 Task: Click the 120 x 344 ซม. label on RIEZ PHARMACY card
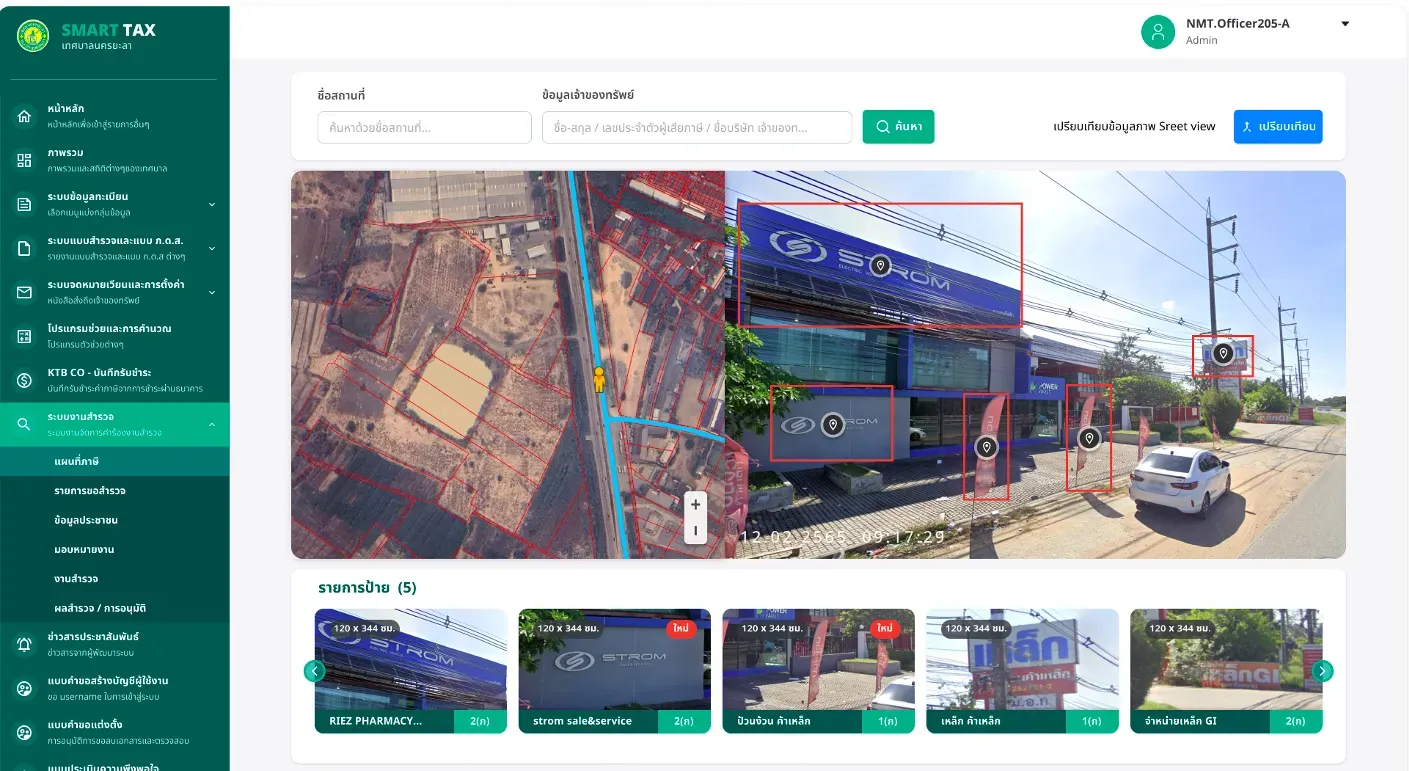[x=365, y=628]
